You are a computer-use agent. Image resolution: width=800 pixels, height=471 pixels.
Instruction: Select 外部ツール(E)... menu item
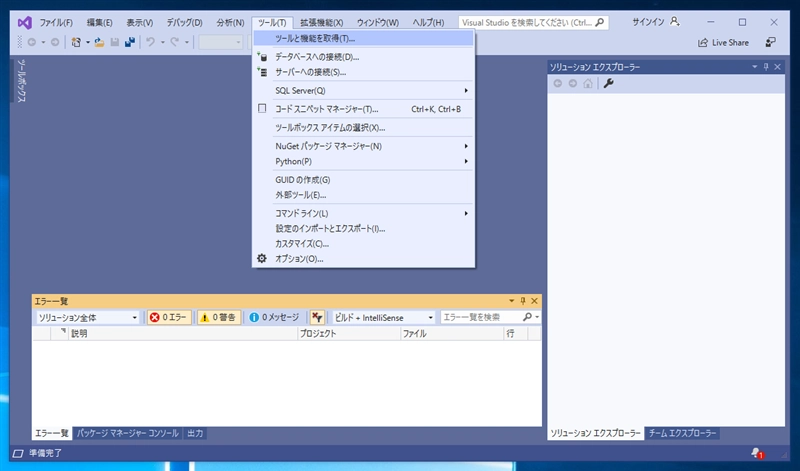pos(364,195)
